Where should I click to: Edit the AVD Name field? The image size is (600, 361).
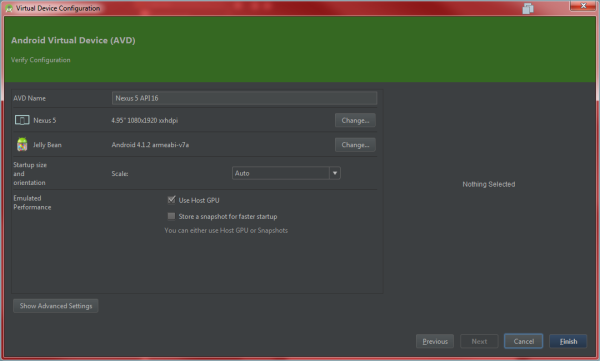pyautogui.click(x=245, y=98)
